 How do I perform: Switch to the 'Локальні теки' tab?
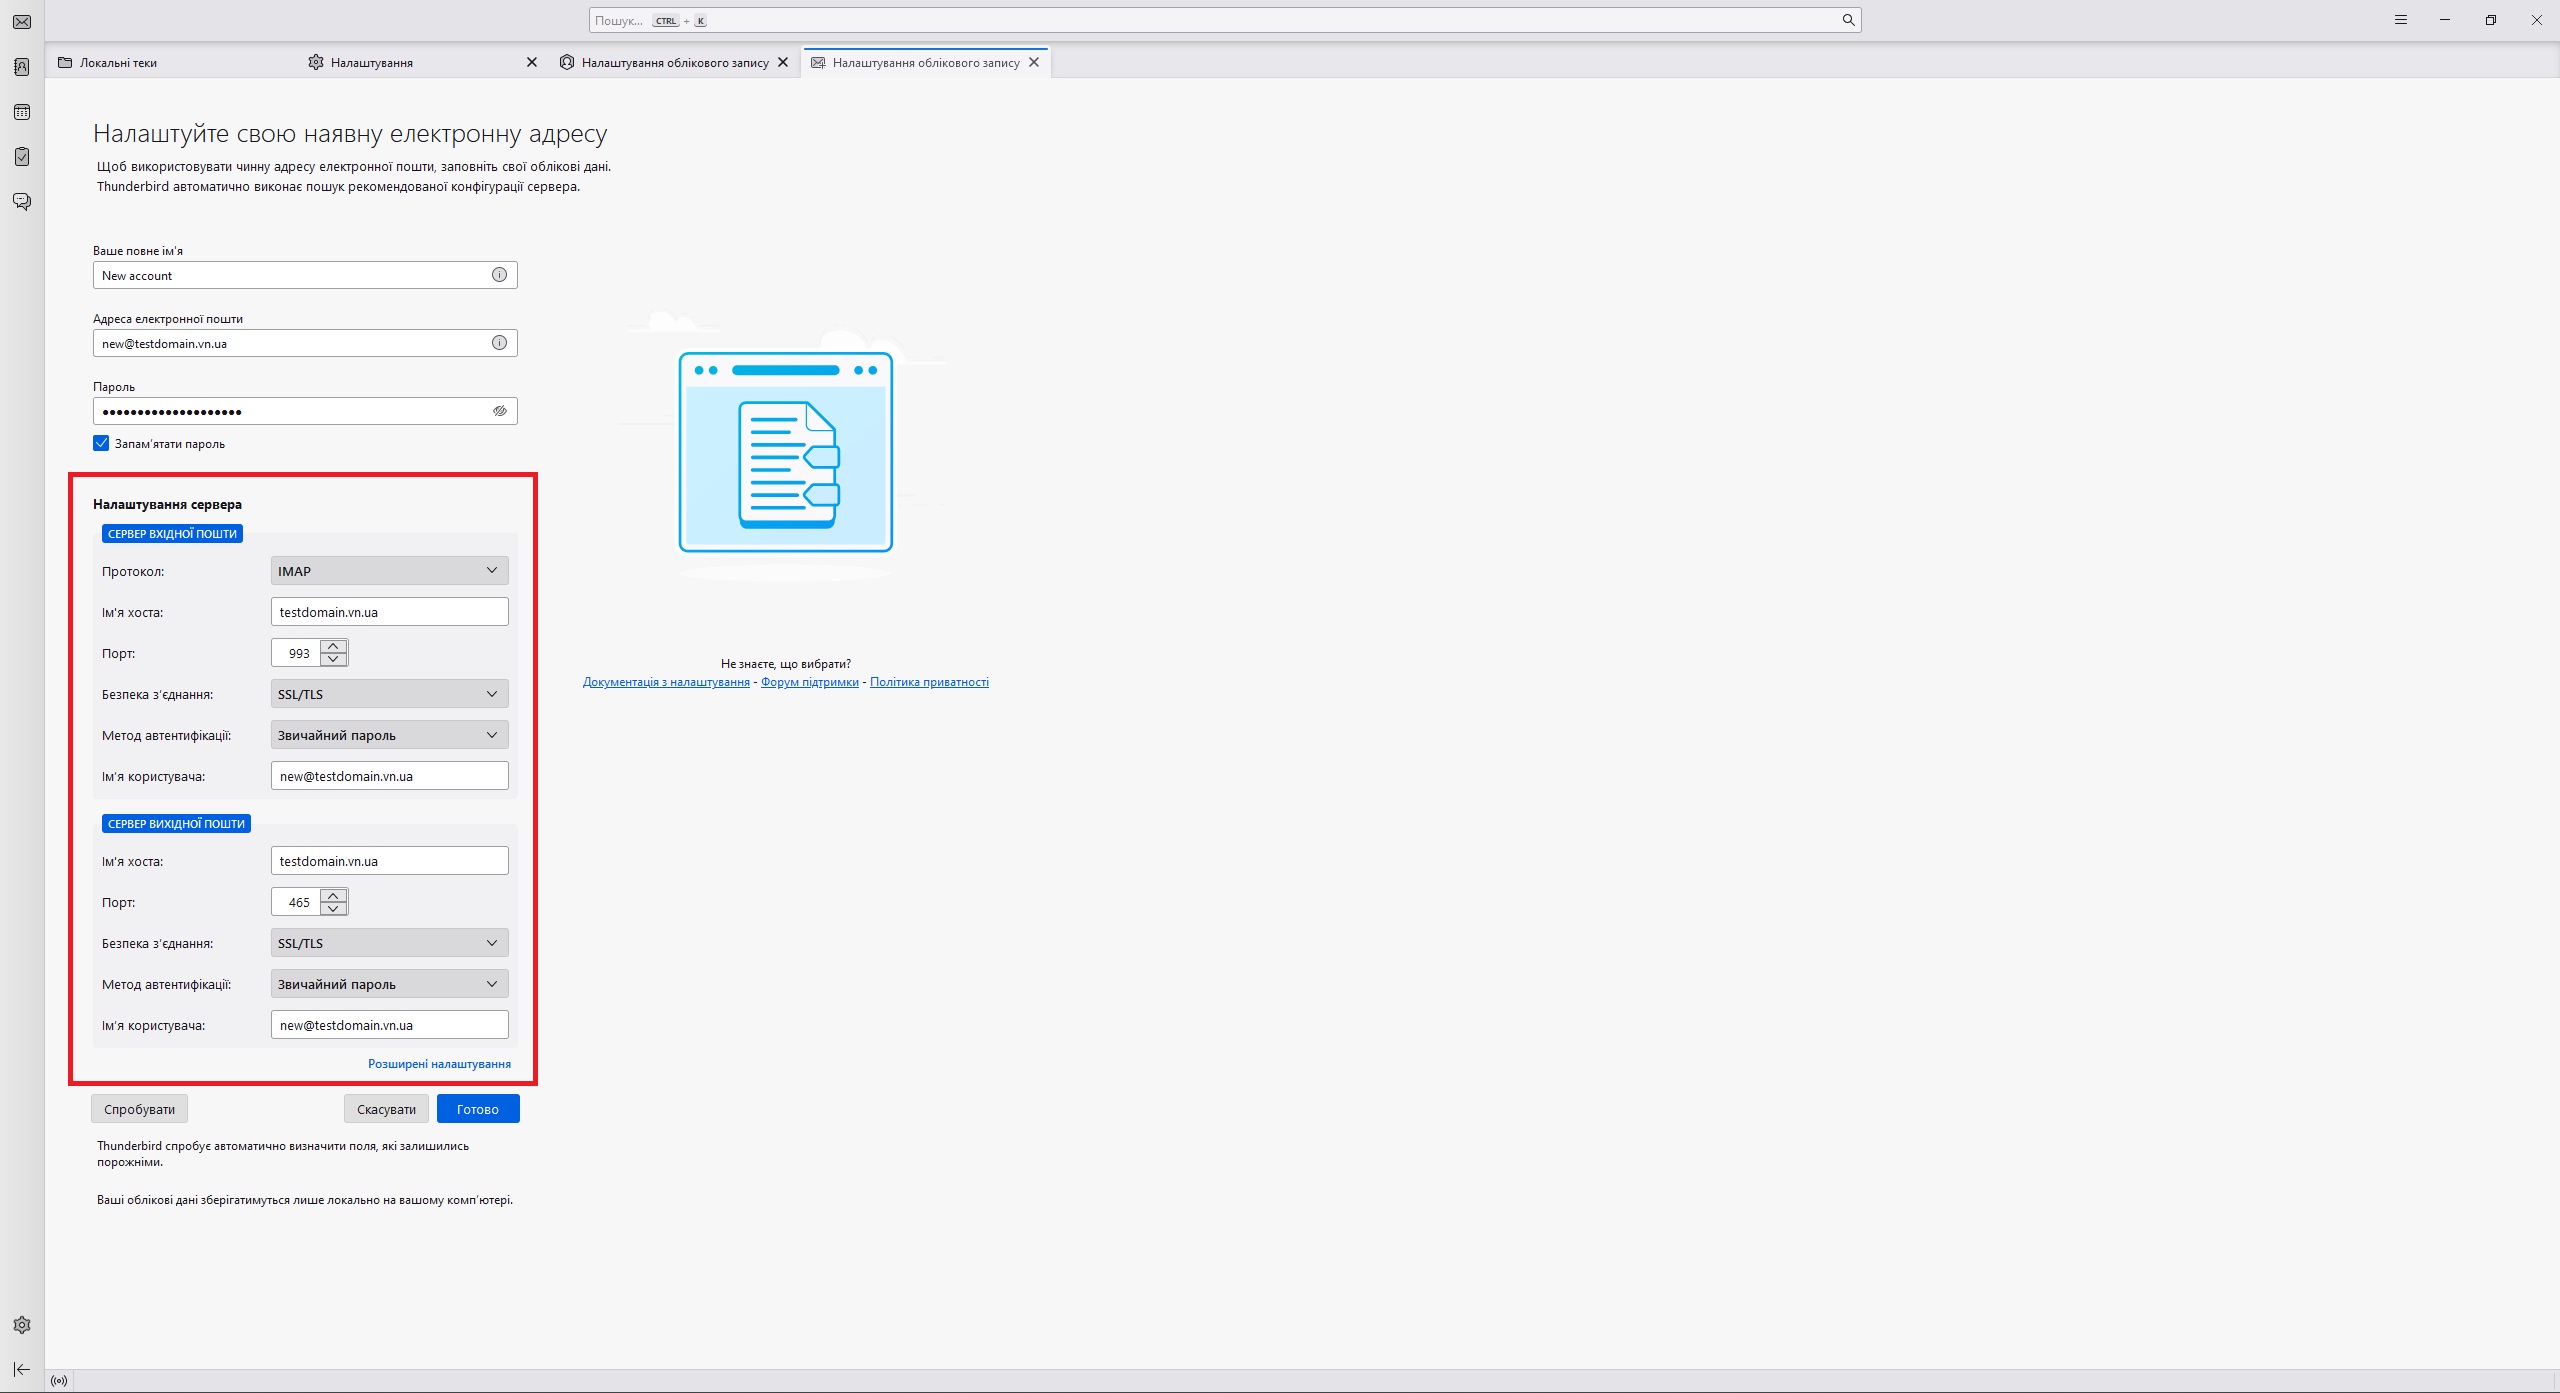click(x=118, y=62)
